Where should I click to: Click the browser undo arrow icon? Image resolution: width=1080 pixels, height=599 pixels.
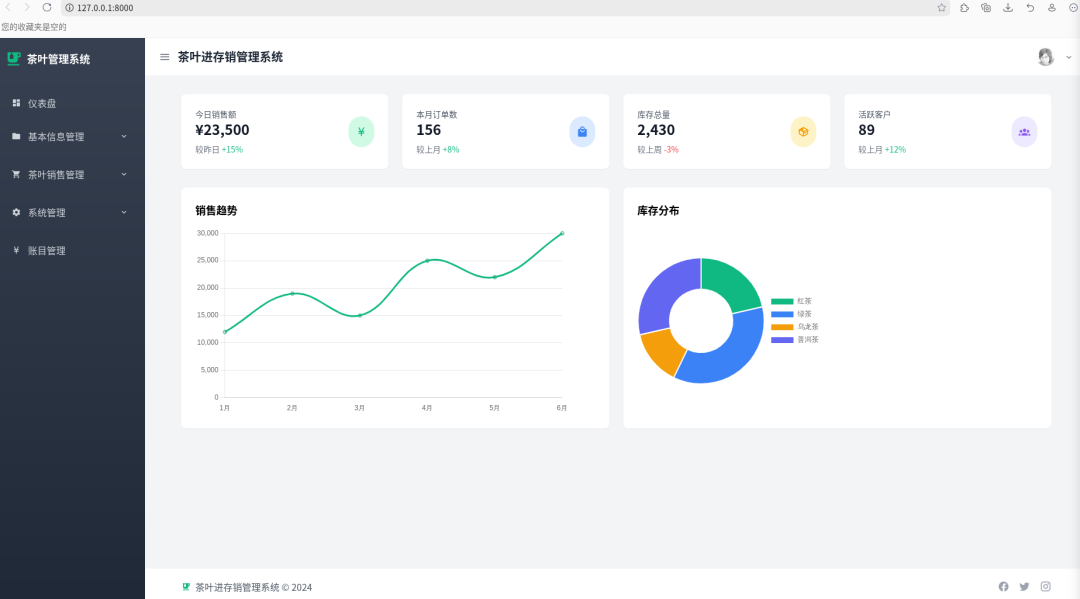point(1030,8)
